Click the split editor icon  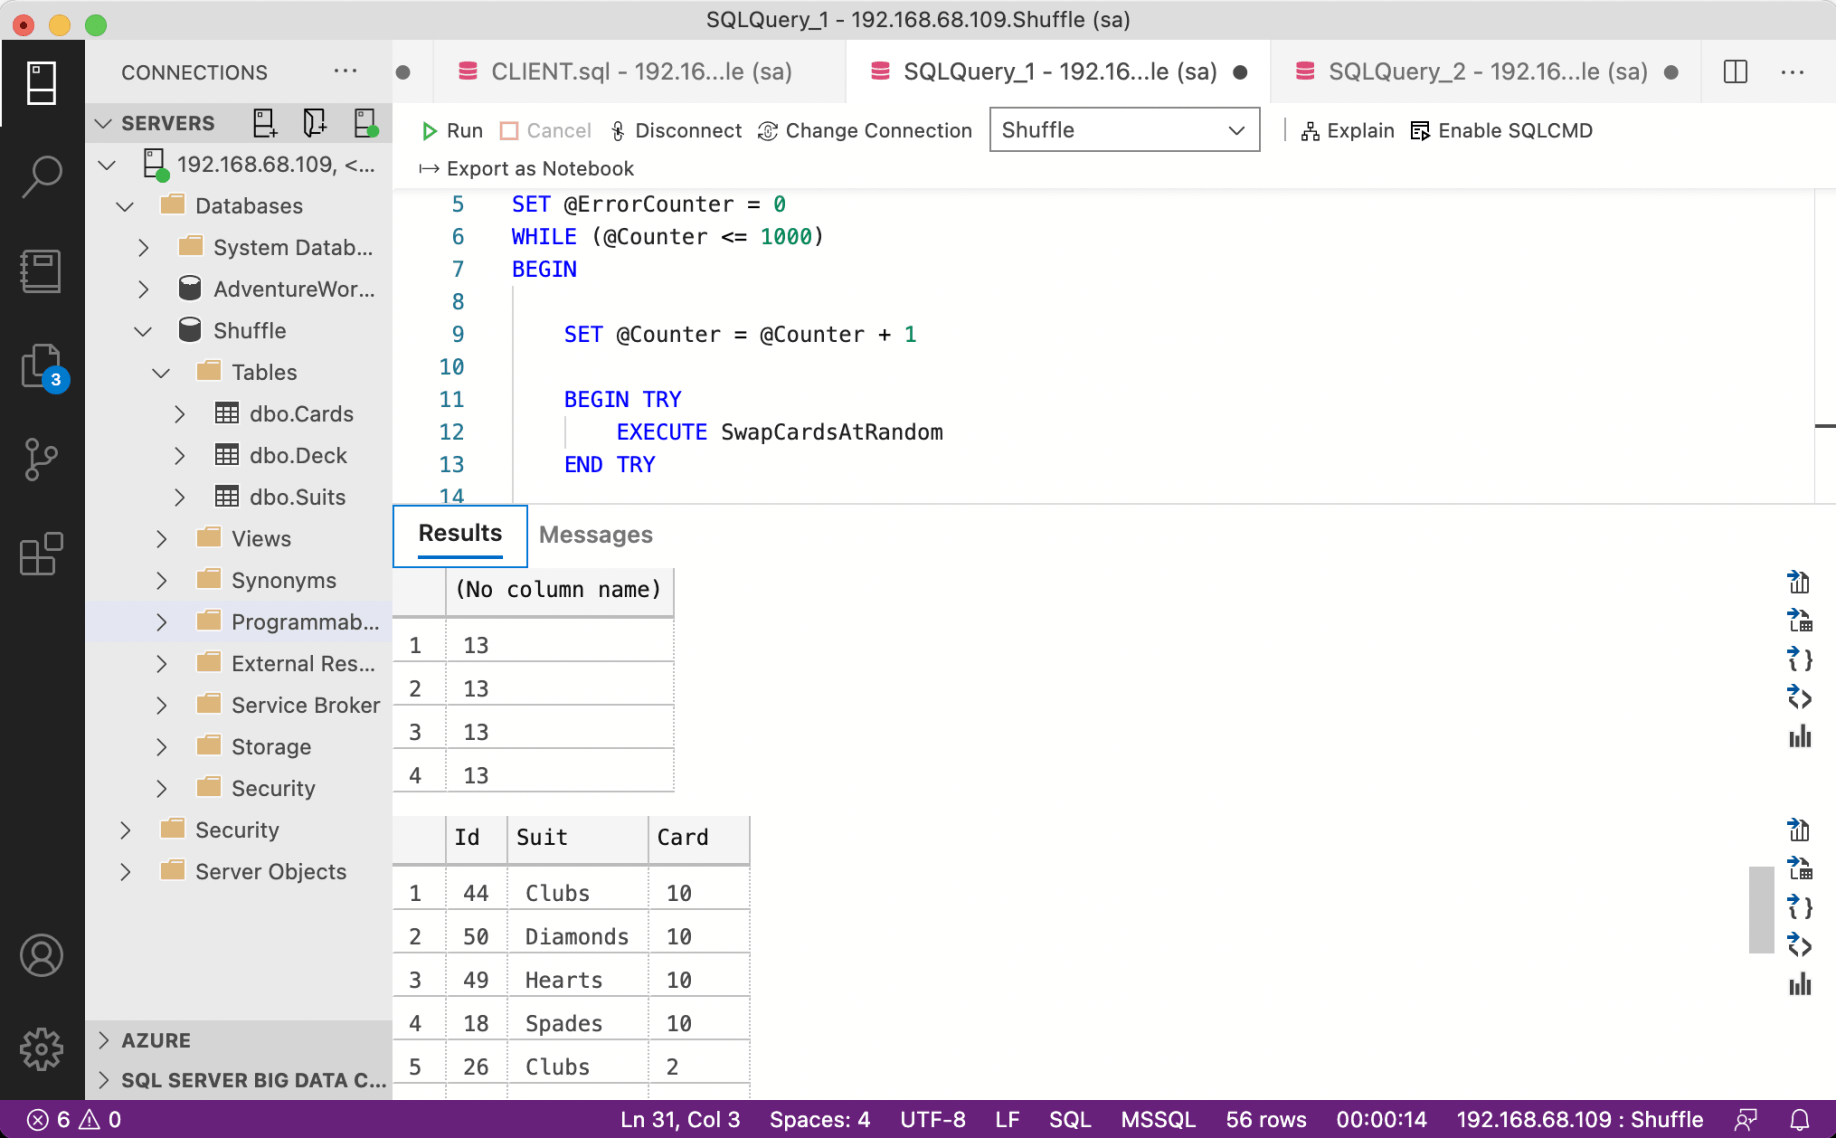click(x=1735, y=72)
